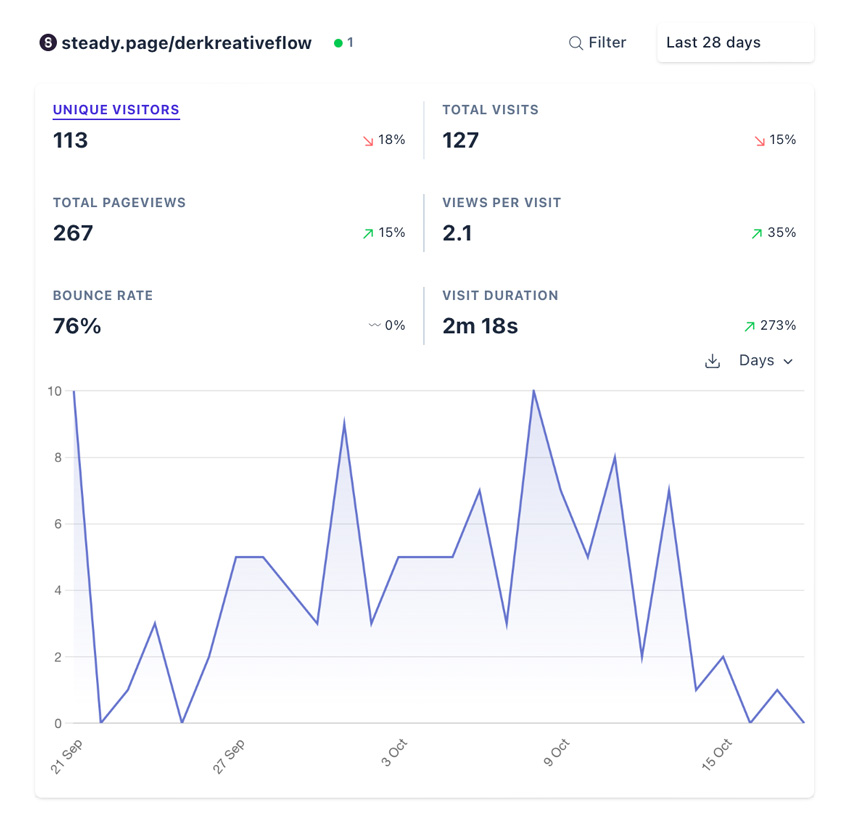Screen dimensions: 850x814
Task: Click the 9 Oct peak on the chart
Action: coord(534,391)
